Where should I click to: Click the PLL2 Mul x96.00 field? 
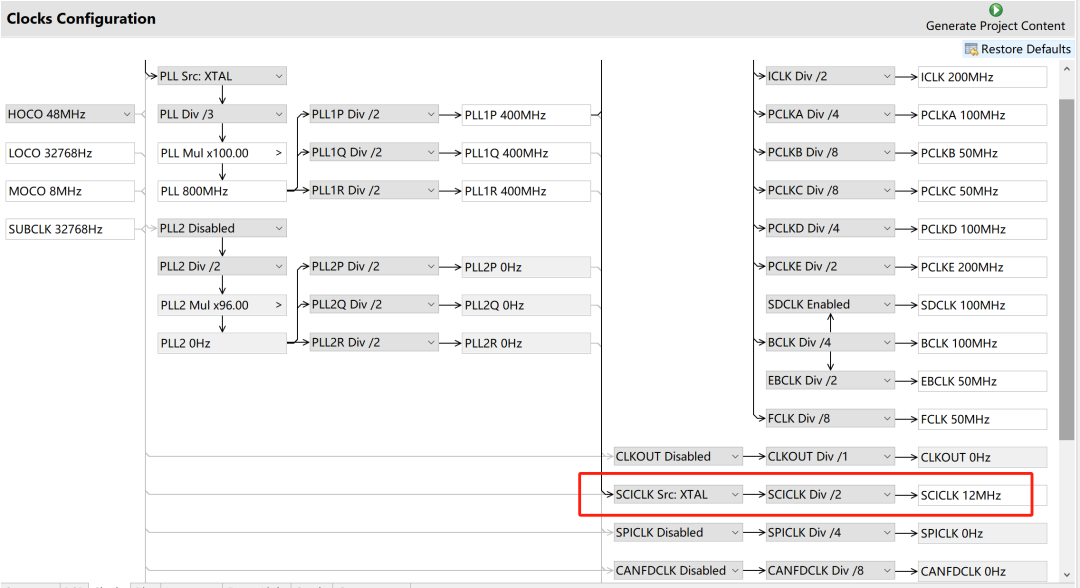222,305
